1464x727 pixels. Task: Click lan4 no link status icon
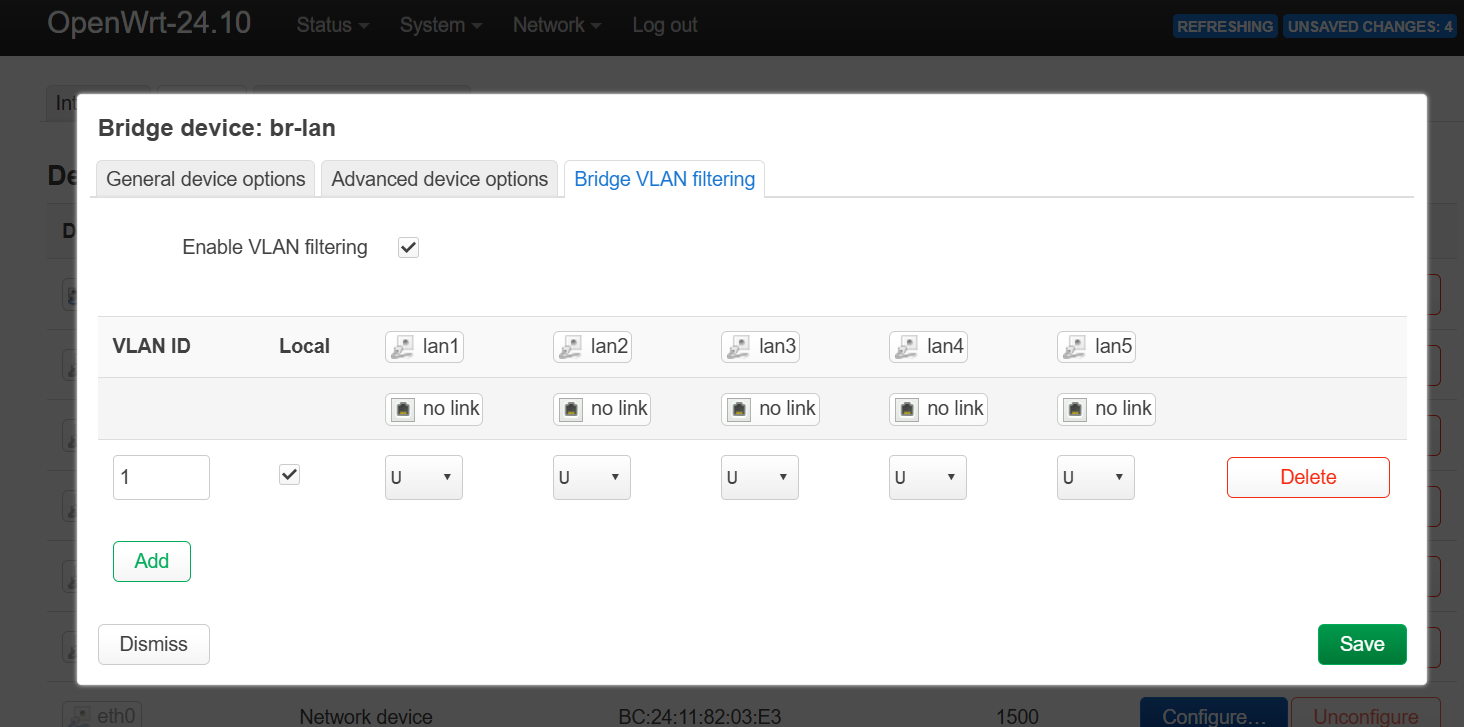pos(907,409)
